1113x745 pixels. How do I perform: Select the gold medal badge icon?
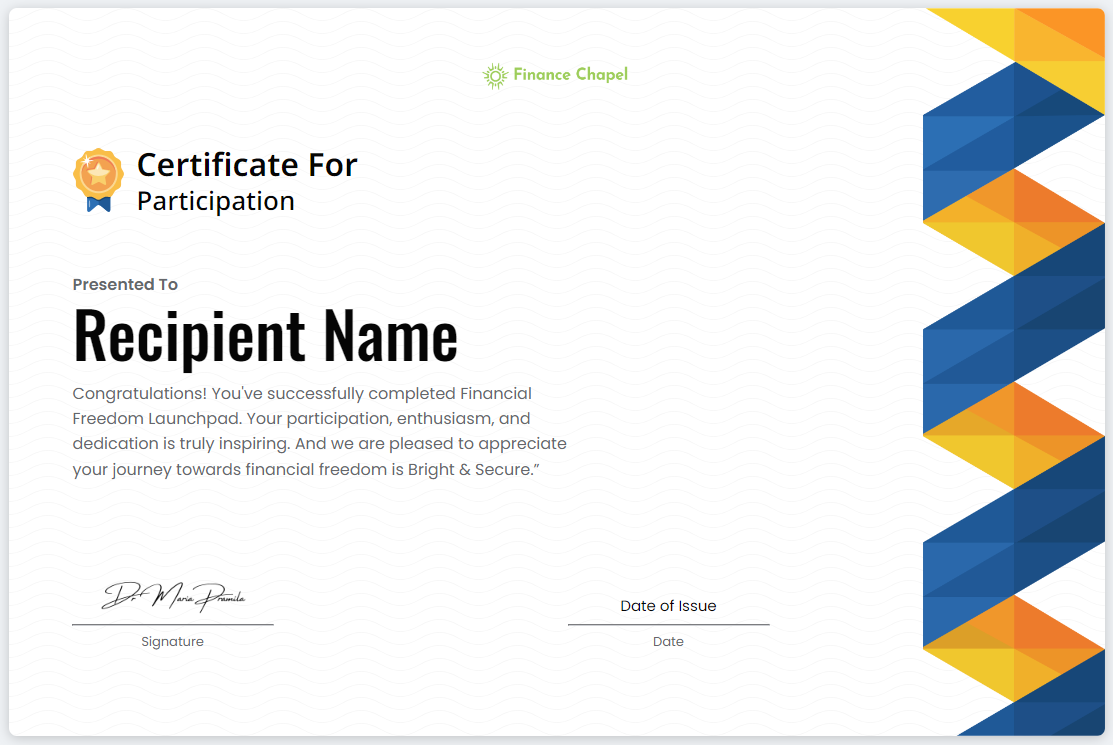tap(98, 173)
